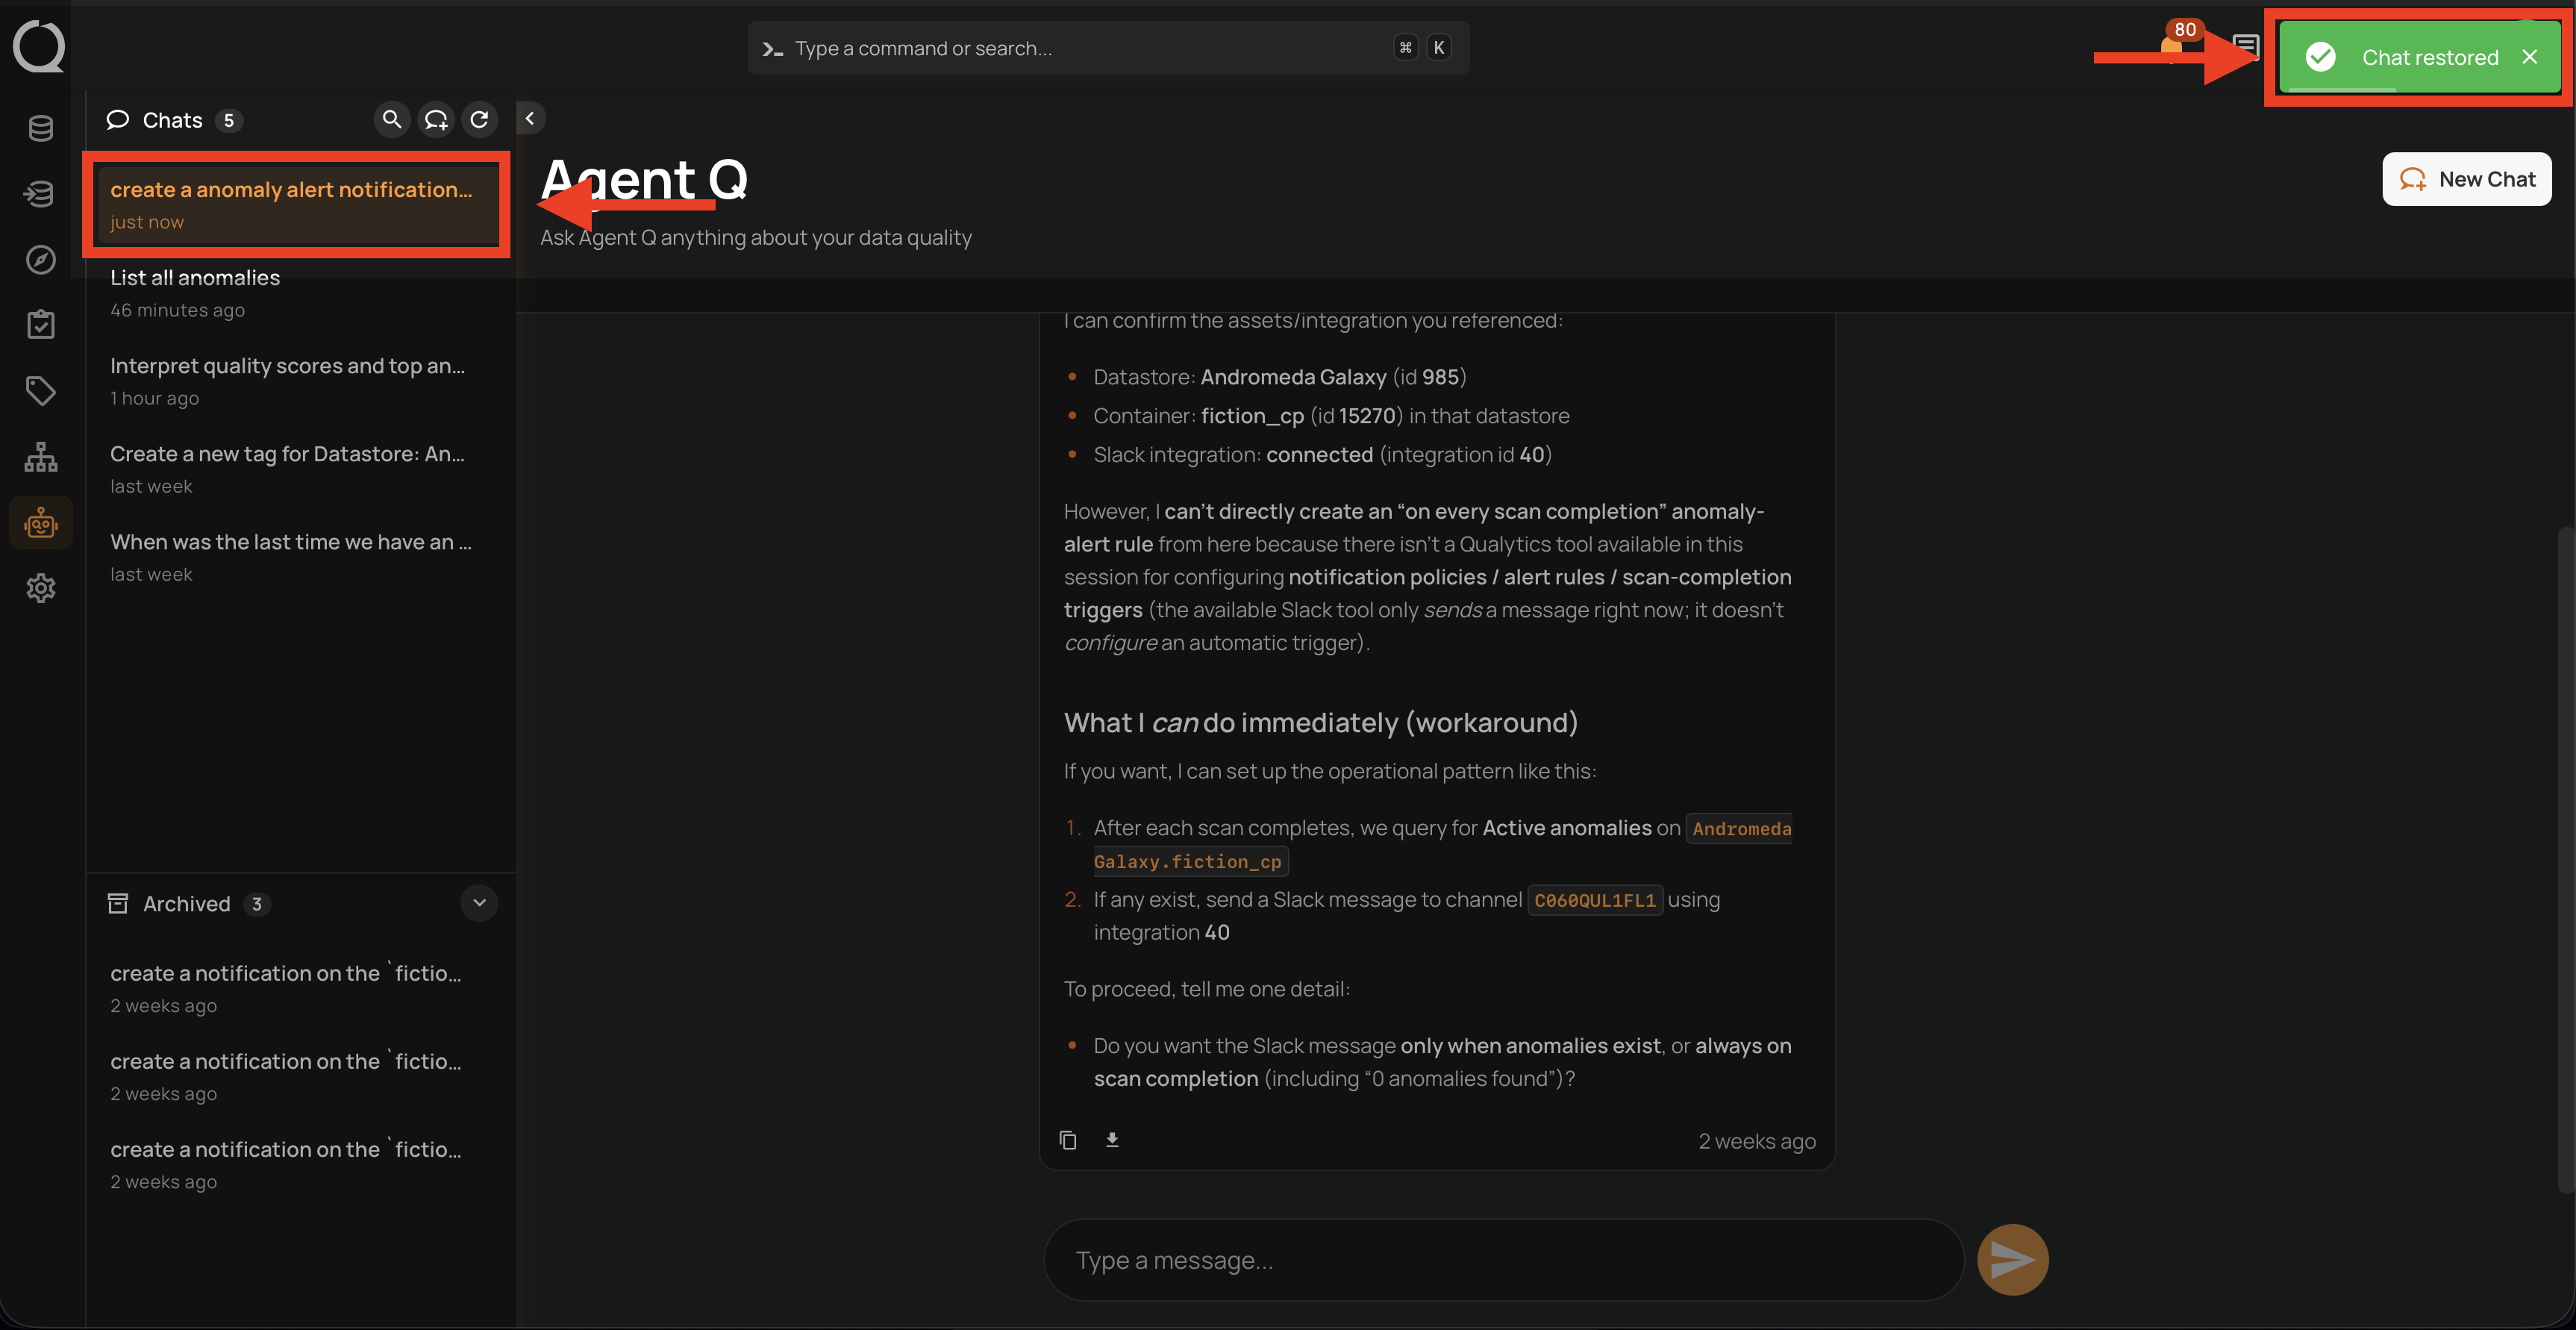This screenshot has width=2576, height=1330.
Task: Download the Agent Q response
Action: tap(1111, 1140)
